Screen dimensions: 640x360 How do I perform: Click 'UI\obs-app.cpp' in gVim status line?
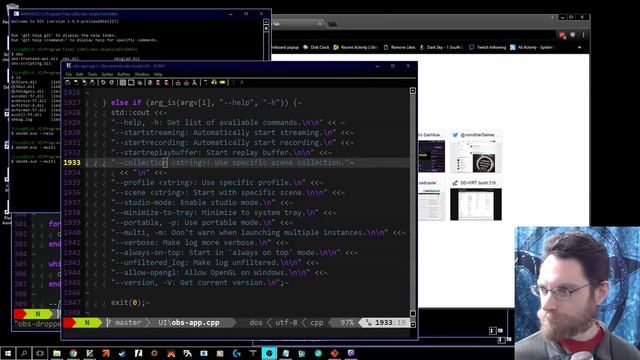point(189,322)
